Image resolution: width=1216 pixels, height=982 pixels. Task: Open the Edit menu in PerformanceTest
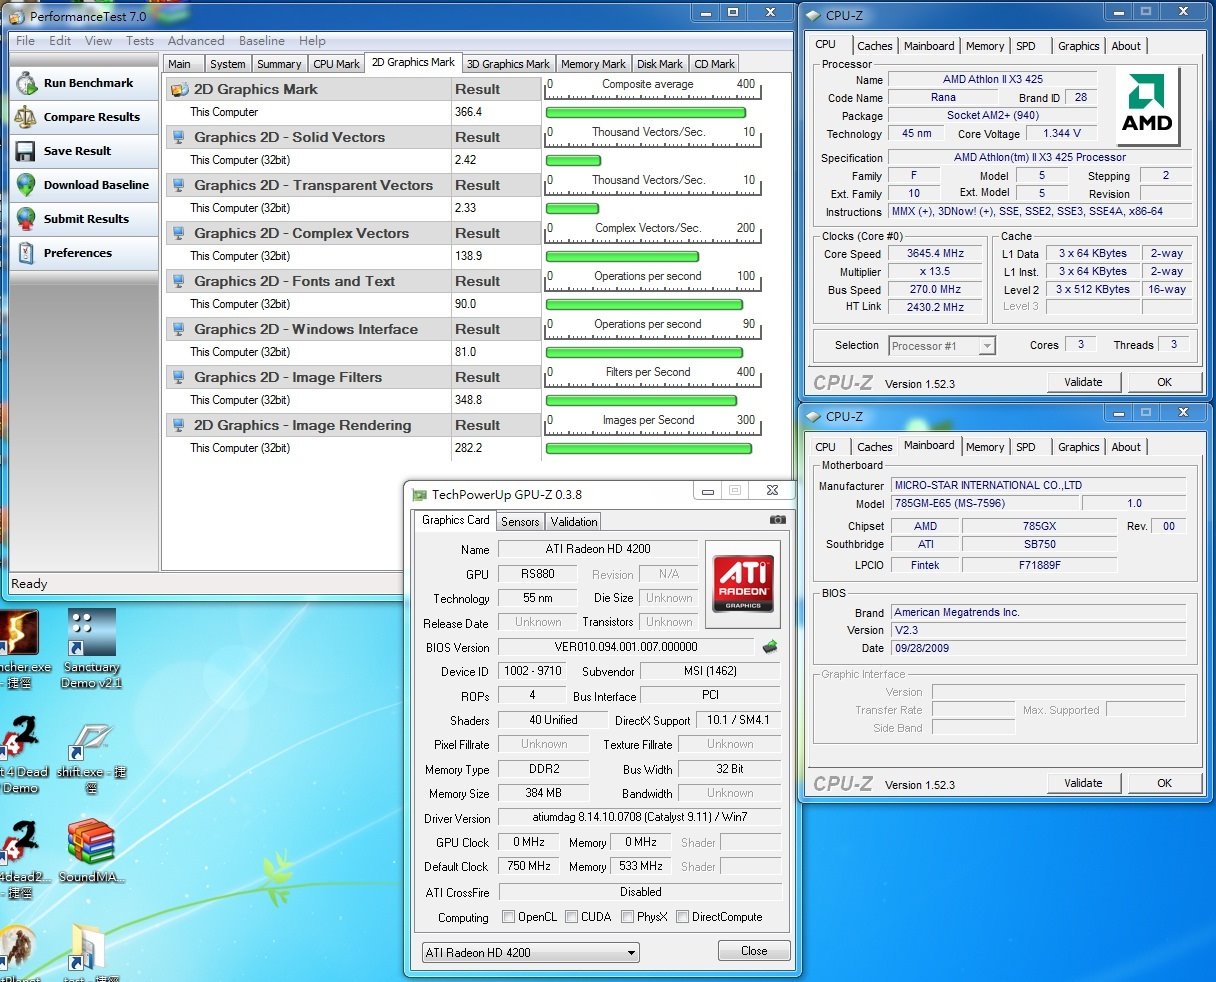click(x=61, y=41)
